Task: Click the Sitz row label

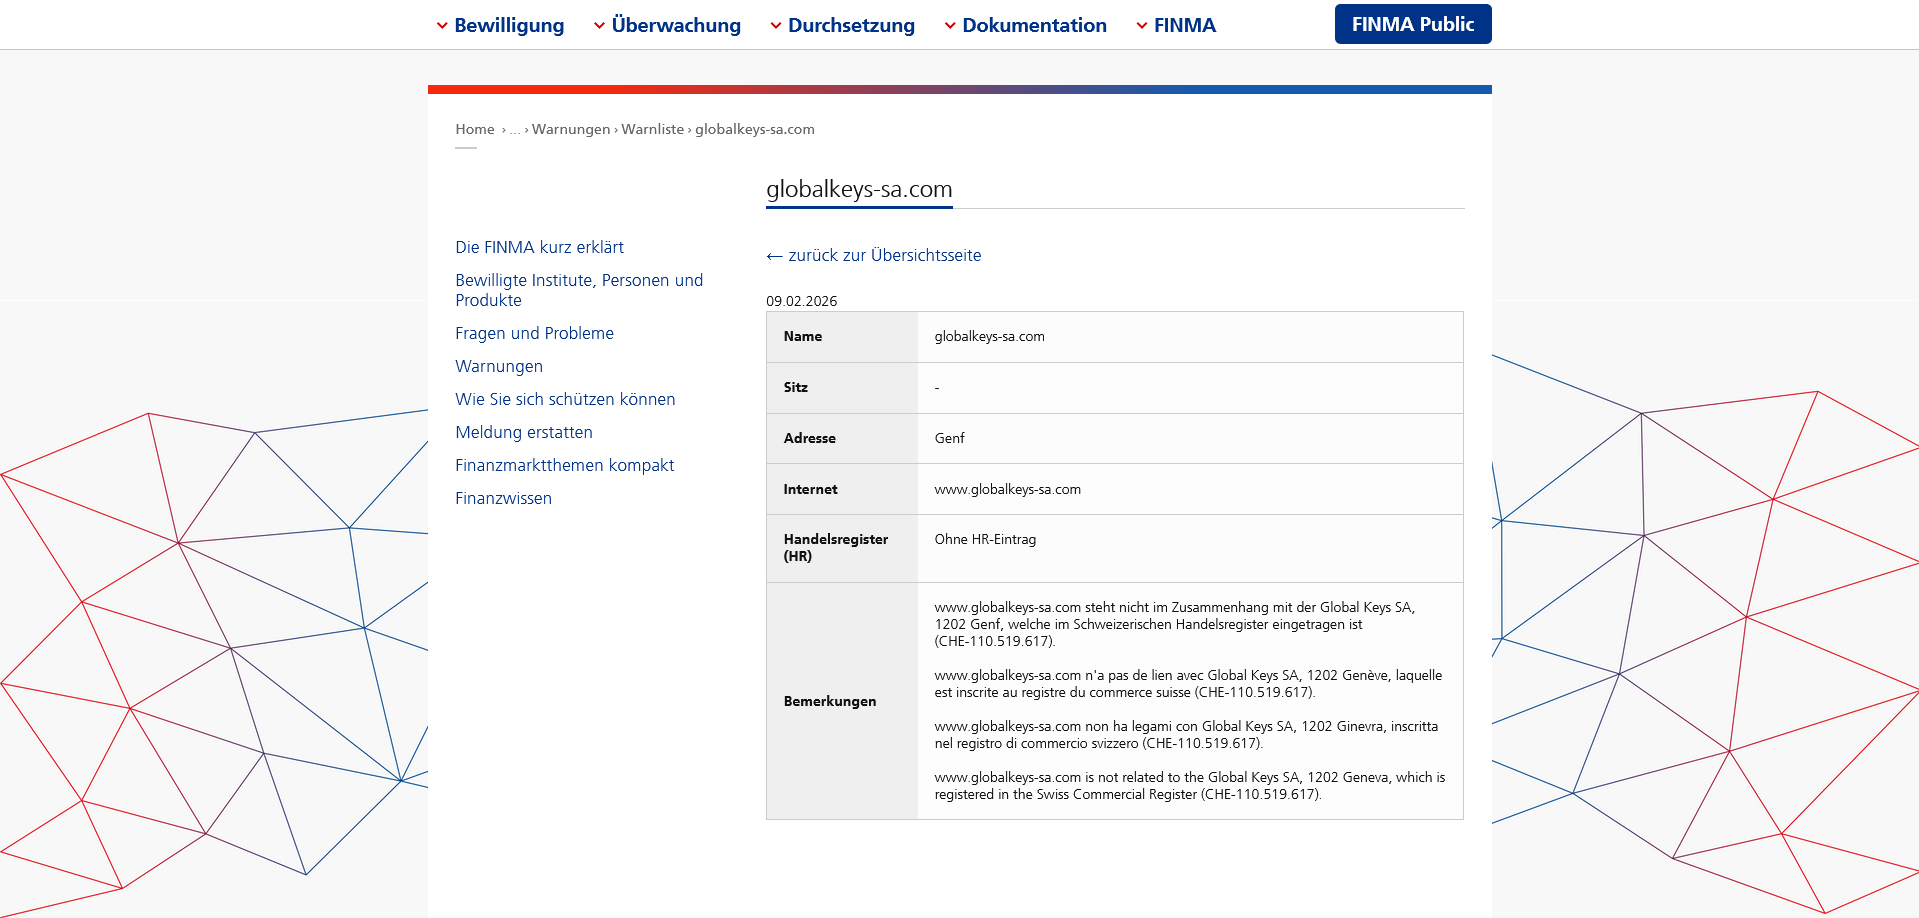Action: [796, 387]
